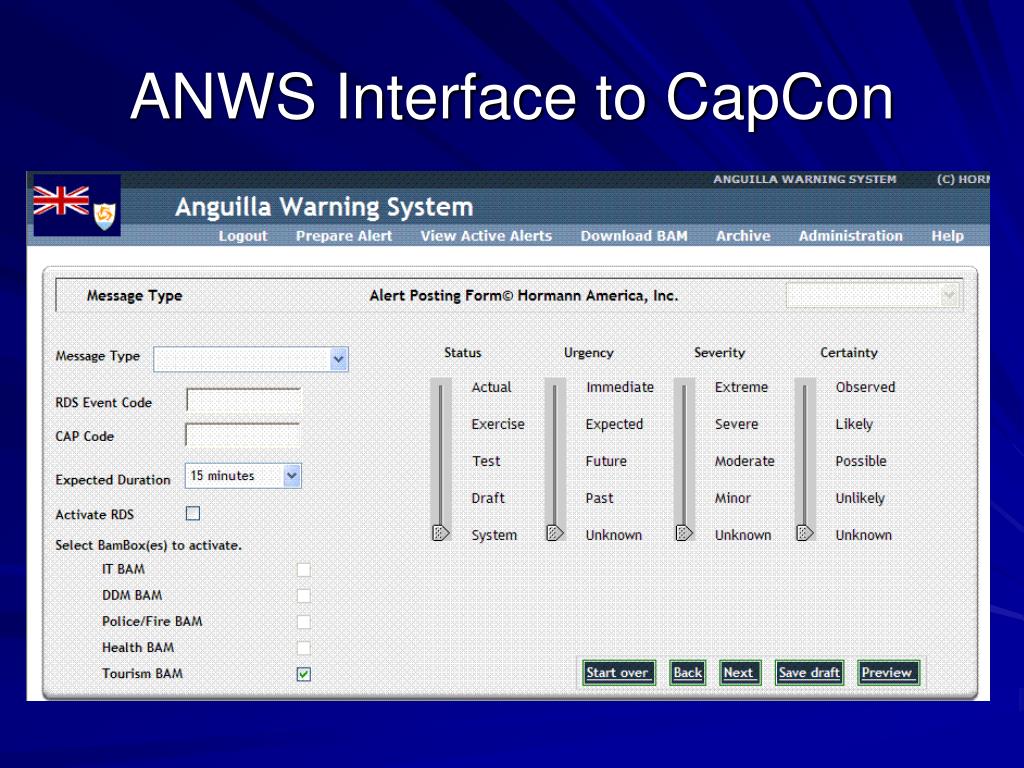
Task: Click the Anguilla Warning System title
Action: click(x=324, y=207)
